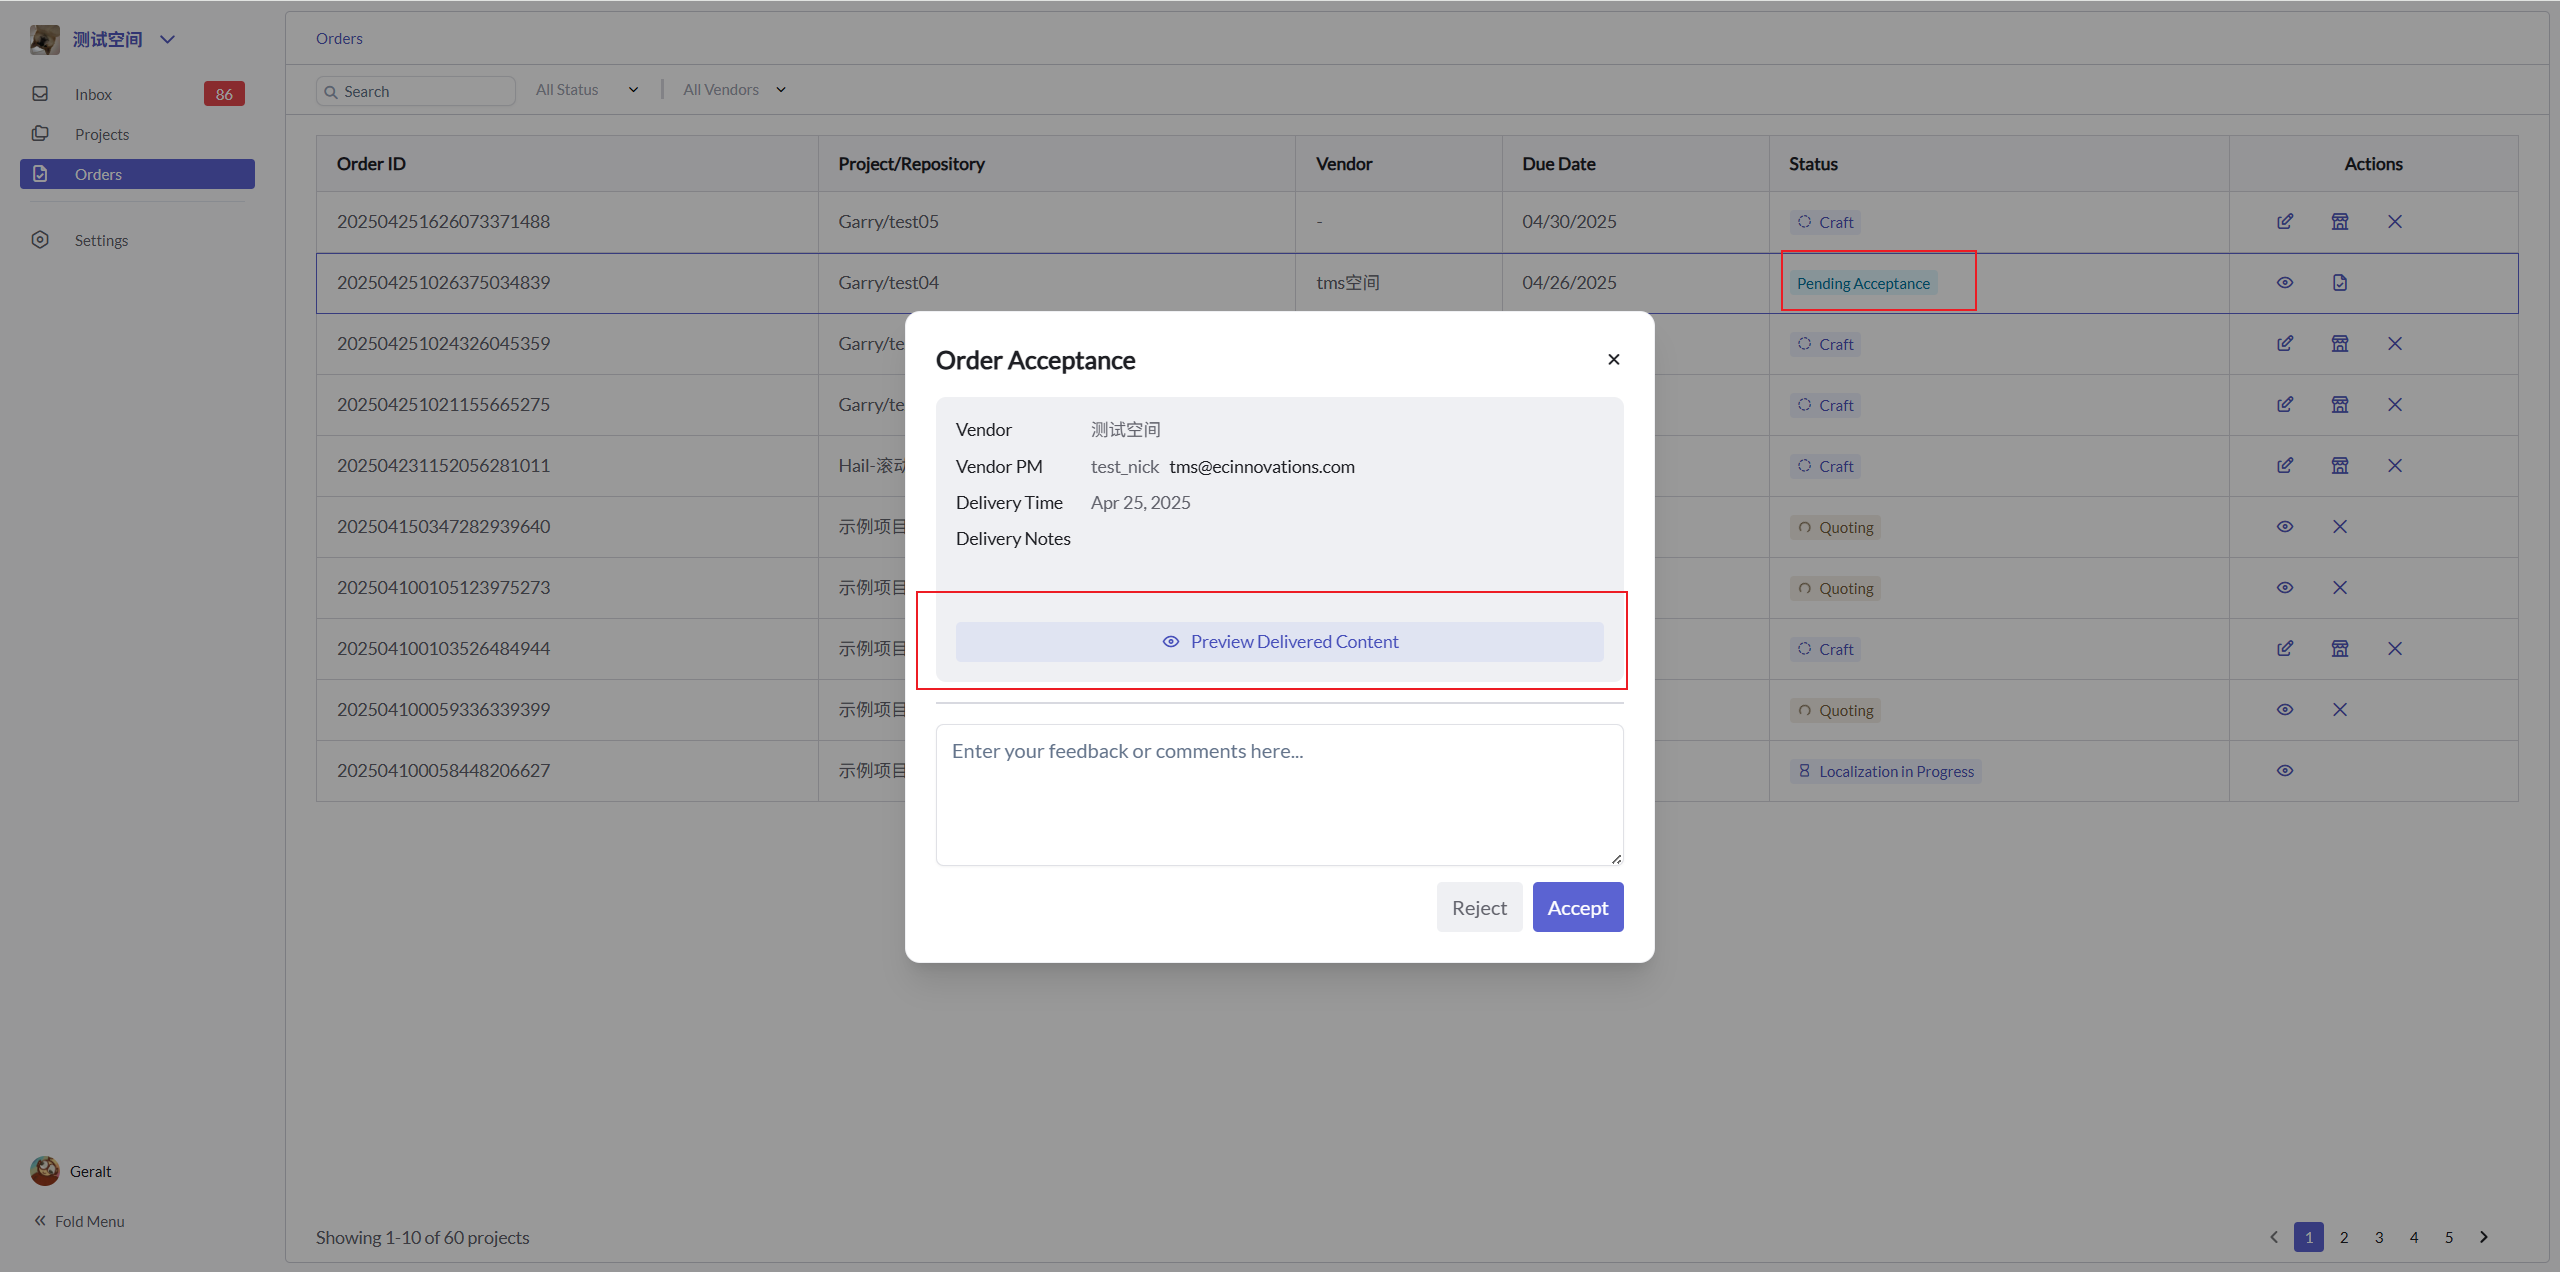Open workspace switcher chevron next to 测试空间

[x=168, y=39]
